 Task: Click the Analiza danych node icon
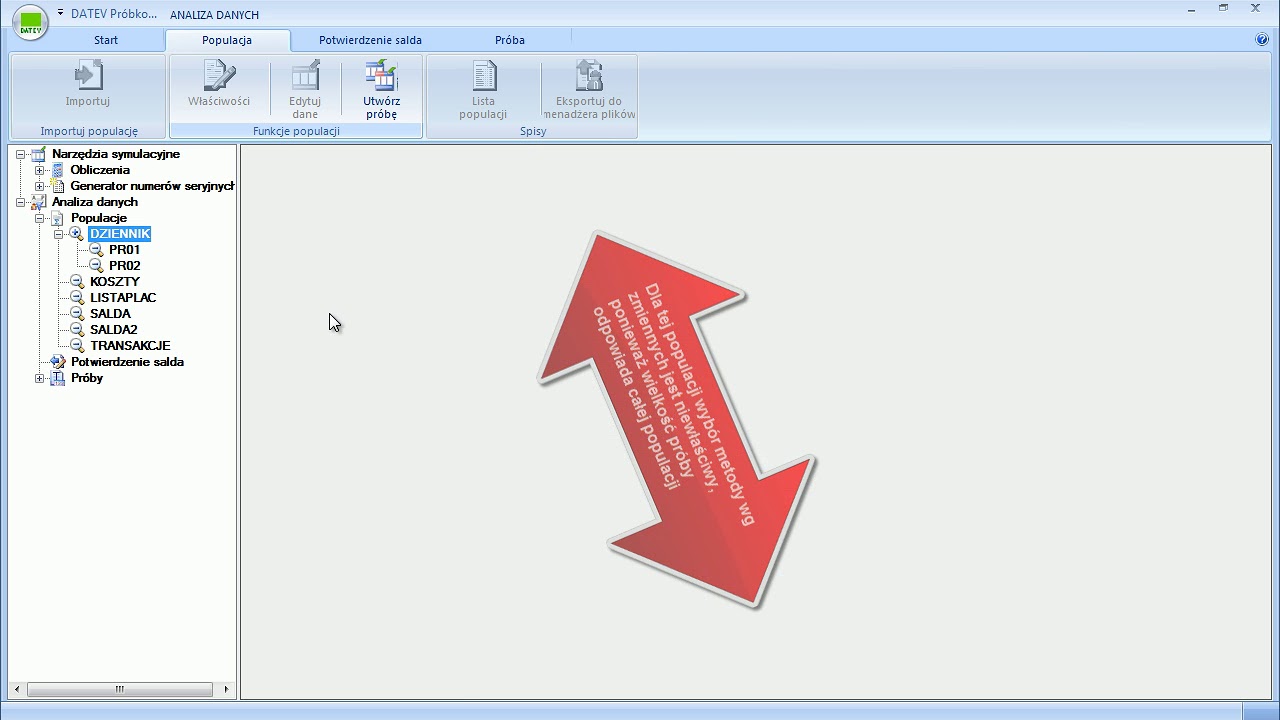tap(38, 202)
